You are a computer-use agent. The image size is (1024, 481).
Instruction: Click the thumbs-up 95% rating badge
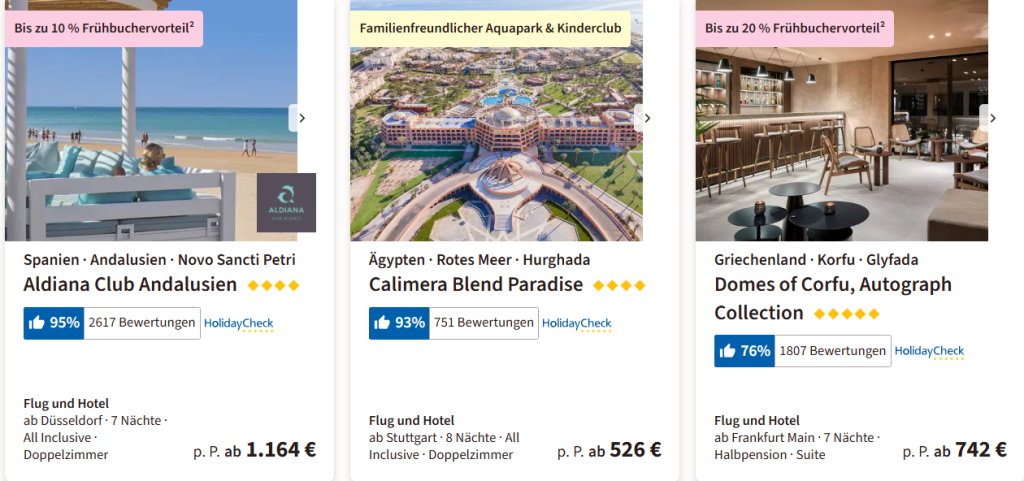click(x=54, y=323)
